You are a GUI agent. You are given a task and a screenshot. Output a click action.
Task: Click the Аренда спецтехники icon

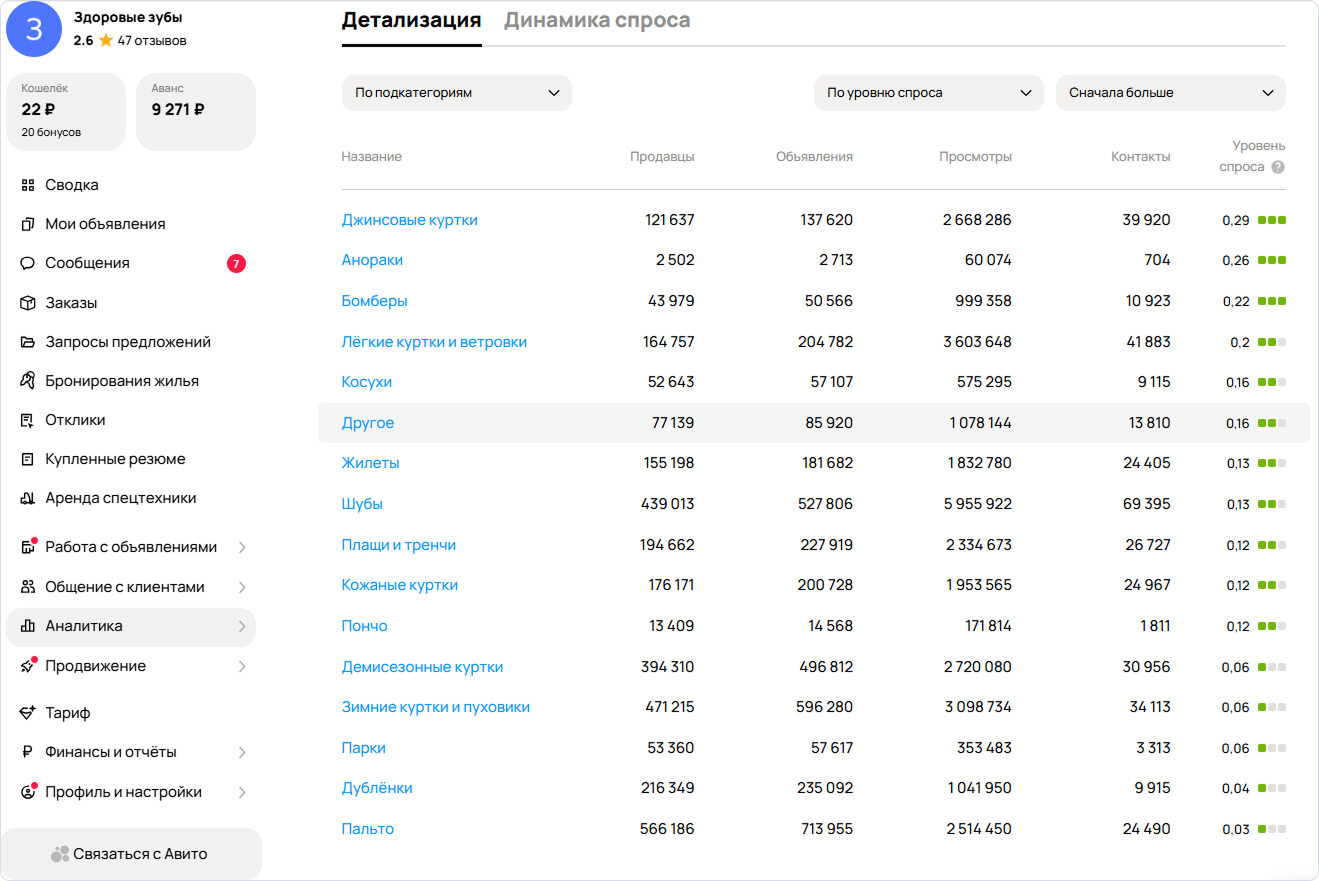click(x=28, y=498)
